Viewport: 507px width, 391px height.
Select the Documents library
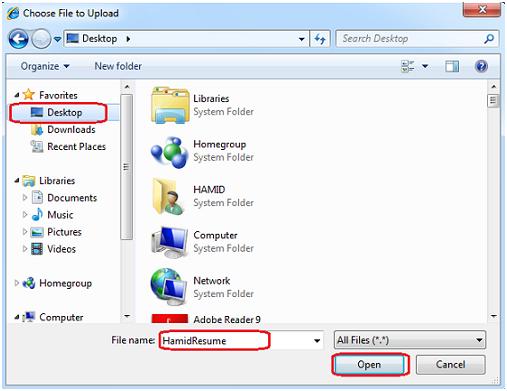click(72, 198)
